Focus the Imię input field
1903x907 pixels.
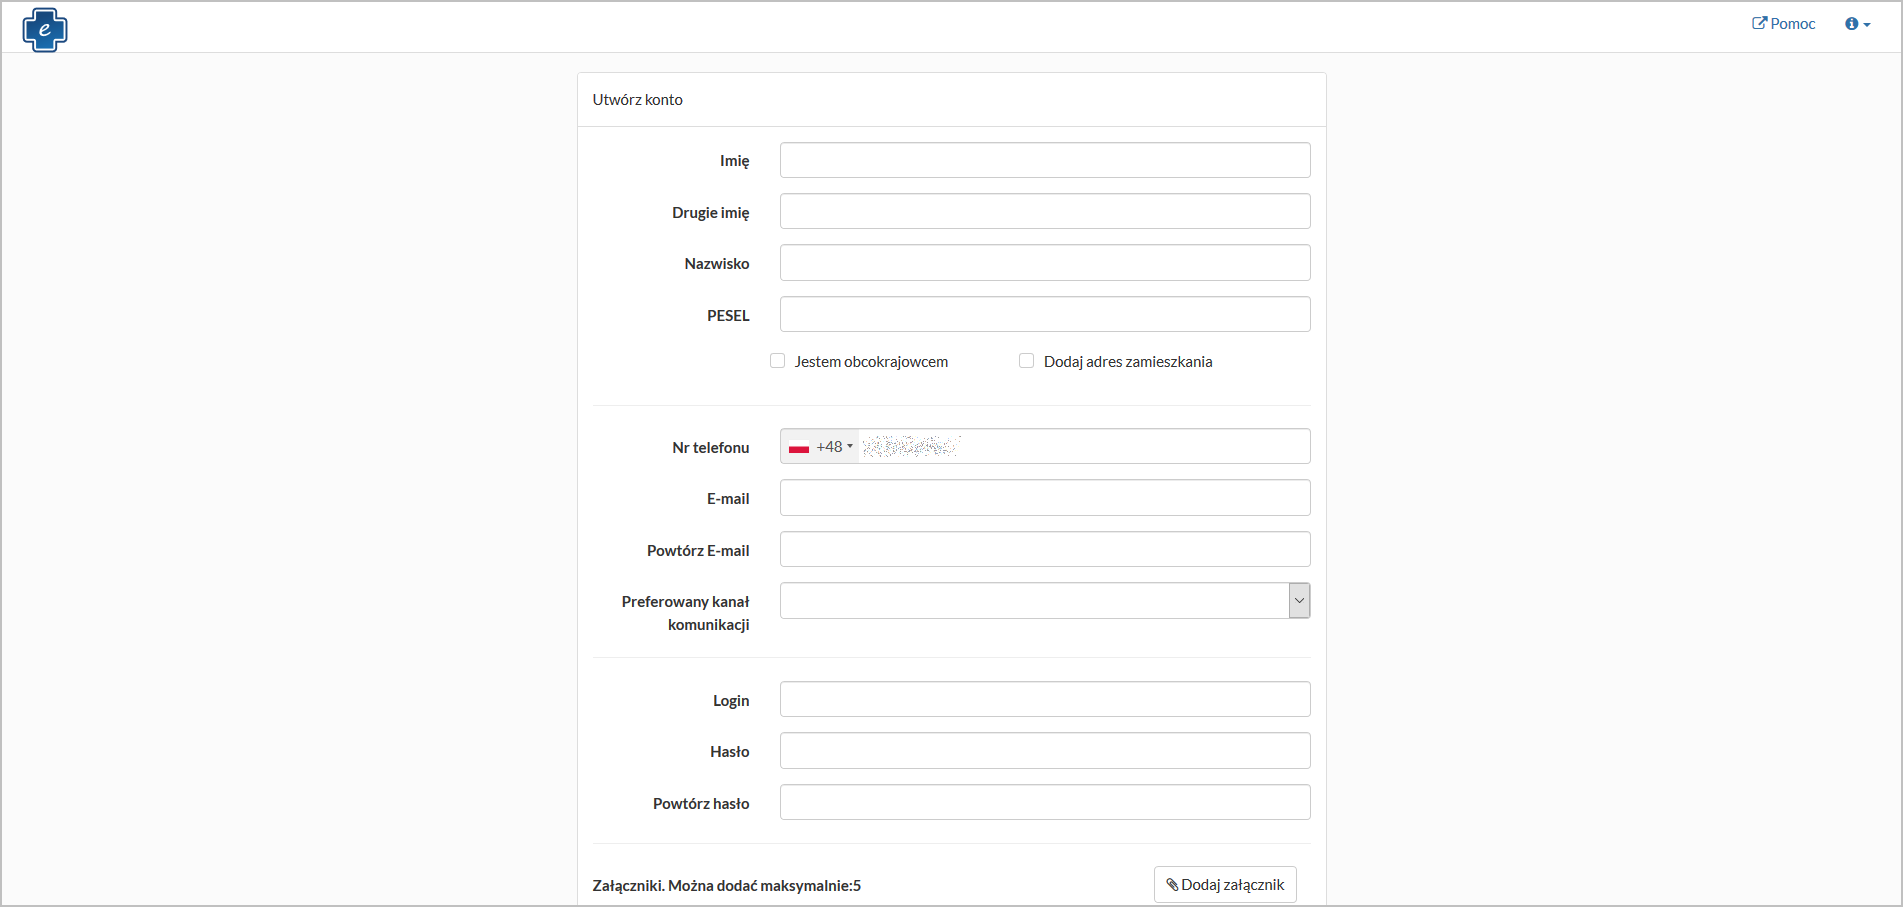click(1044, 160)
